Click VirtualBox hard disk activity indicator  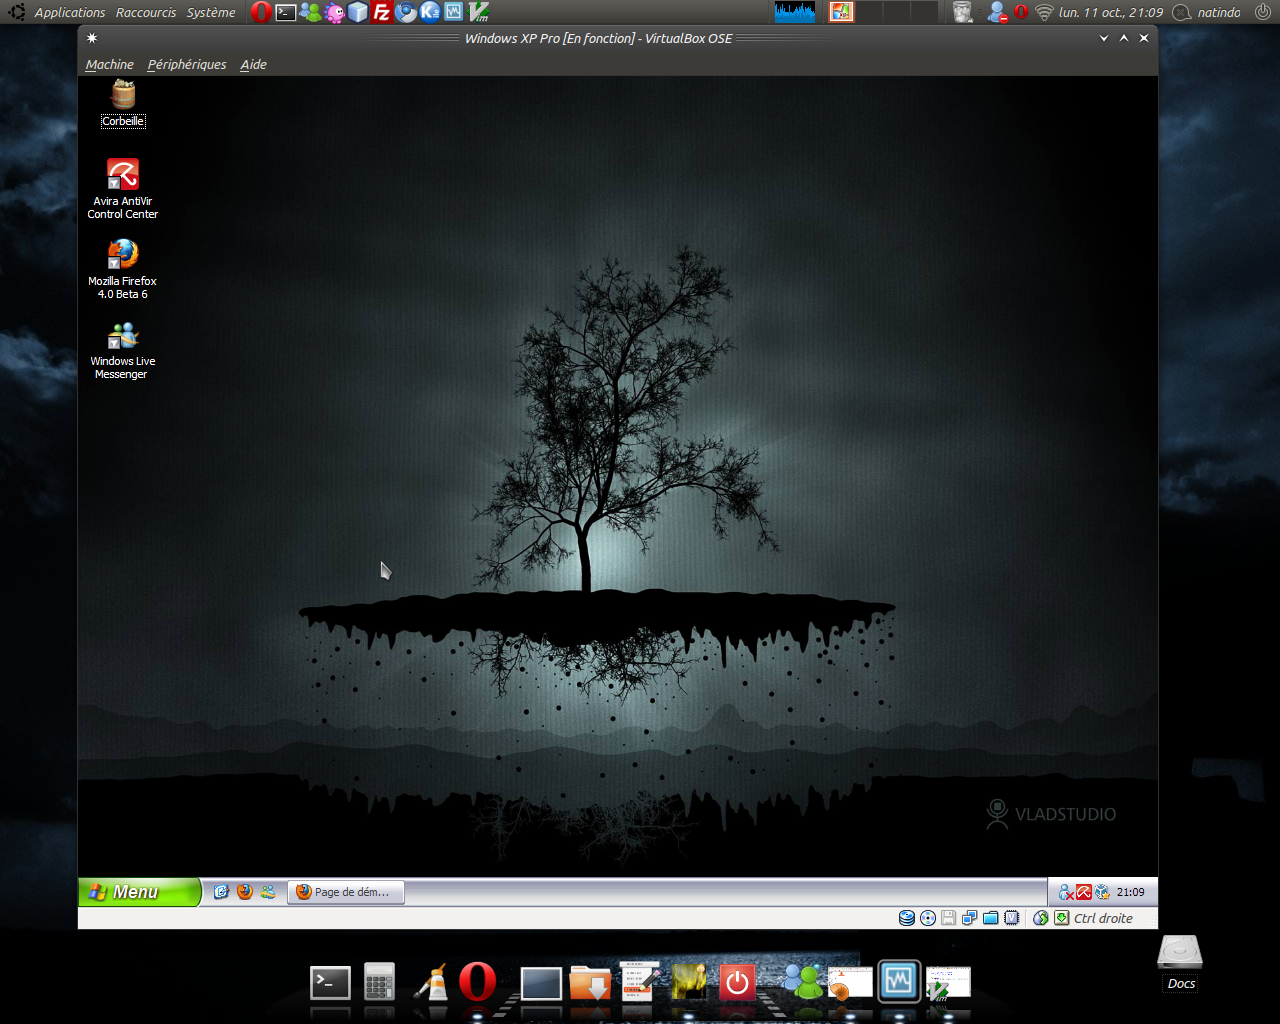907,918
